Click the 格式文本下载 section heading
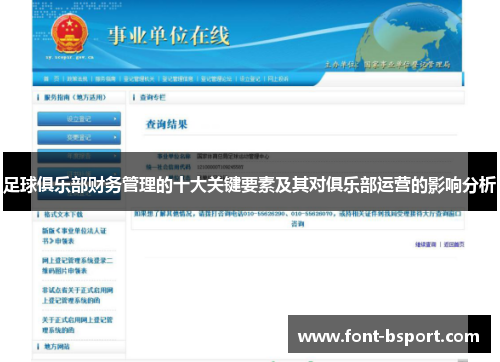 63,214
